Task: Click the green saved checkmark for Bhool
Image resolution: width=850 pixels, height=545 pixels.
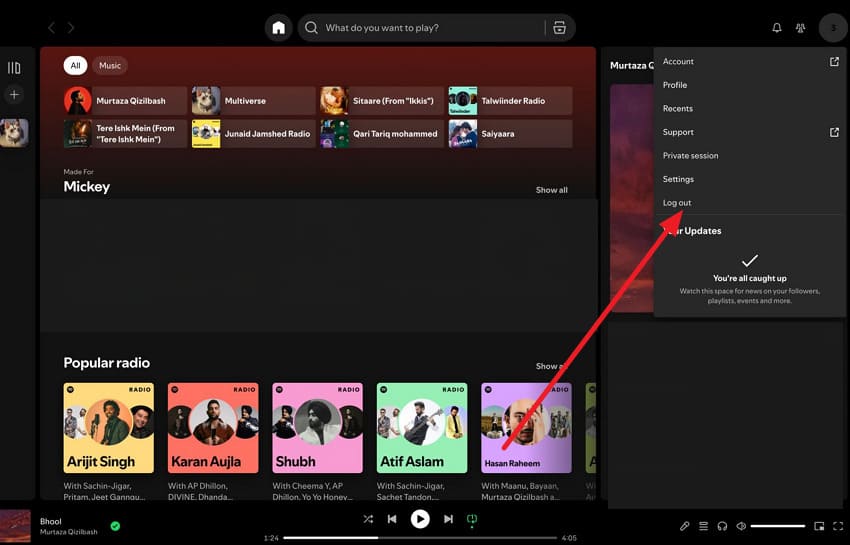Action: [x=115, y=525]
